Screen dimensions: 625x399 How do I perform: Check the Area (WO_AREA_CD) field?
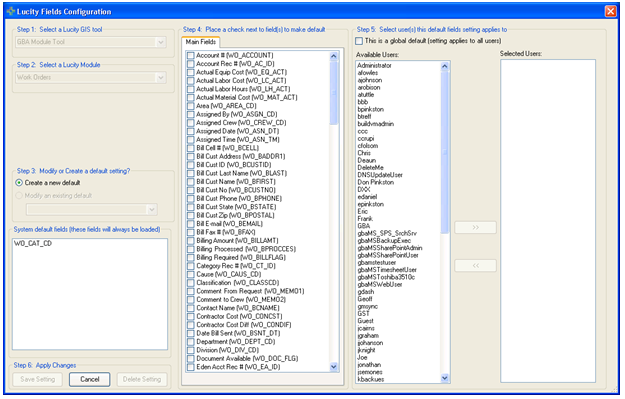point(191,106)
